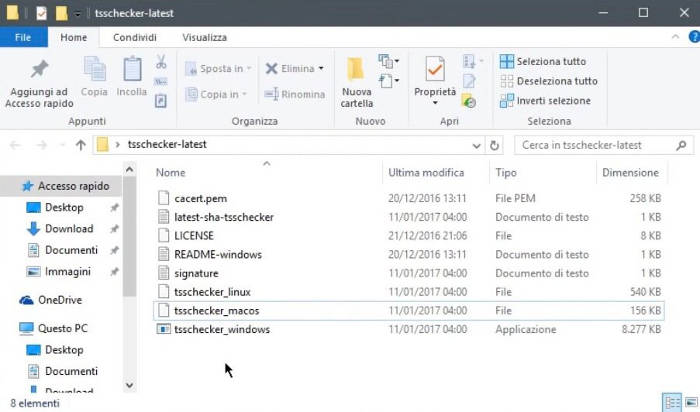This screenshot has width=700, height=412.
Task: Click the scissors Taglia icon
Action: tap(161, 62)
